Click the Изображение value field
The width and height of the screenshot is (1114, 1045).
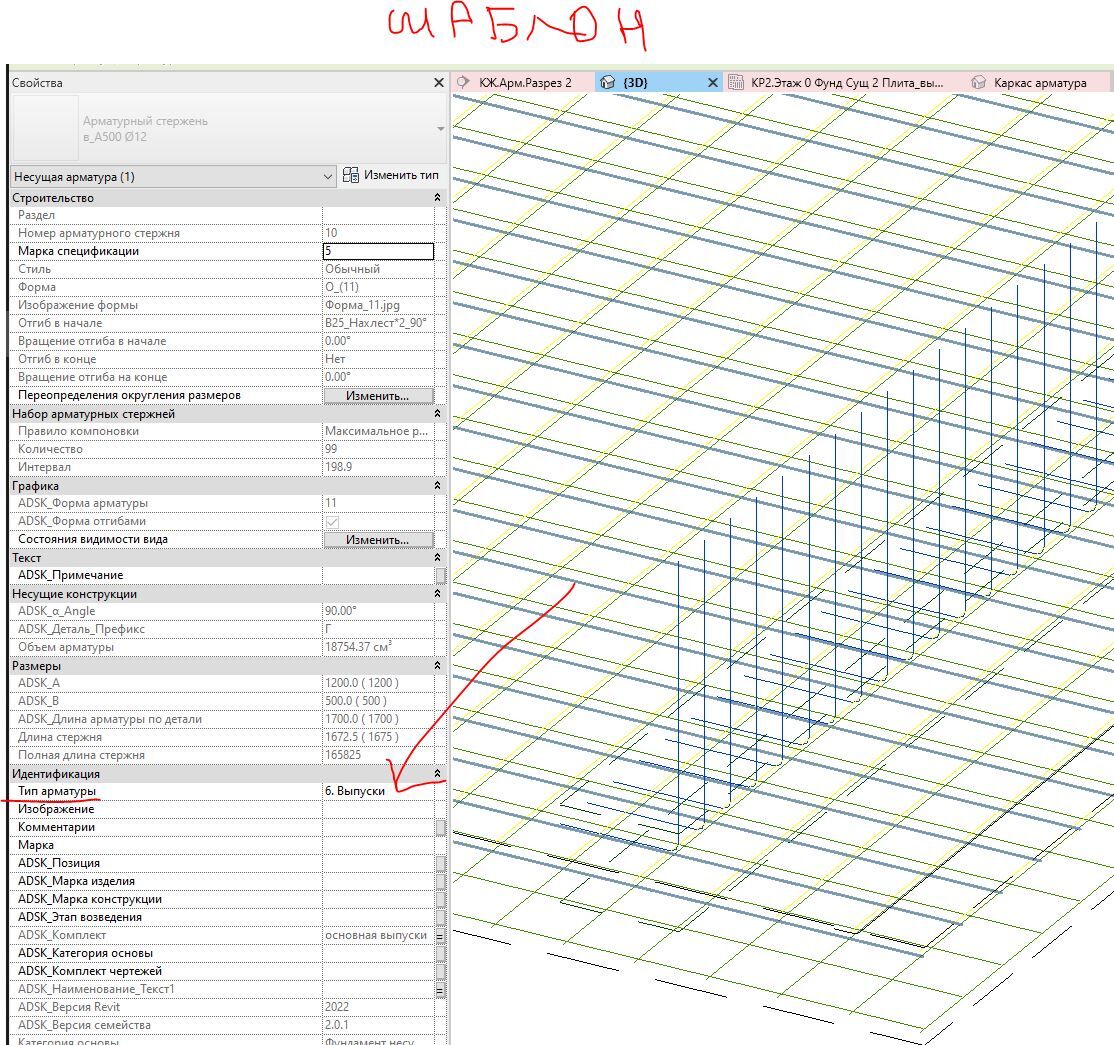378,809
